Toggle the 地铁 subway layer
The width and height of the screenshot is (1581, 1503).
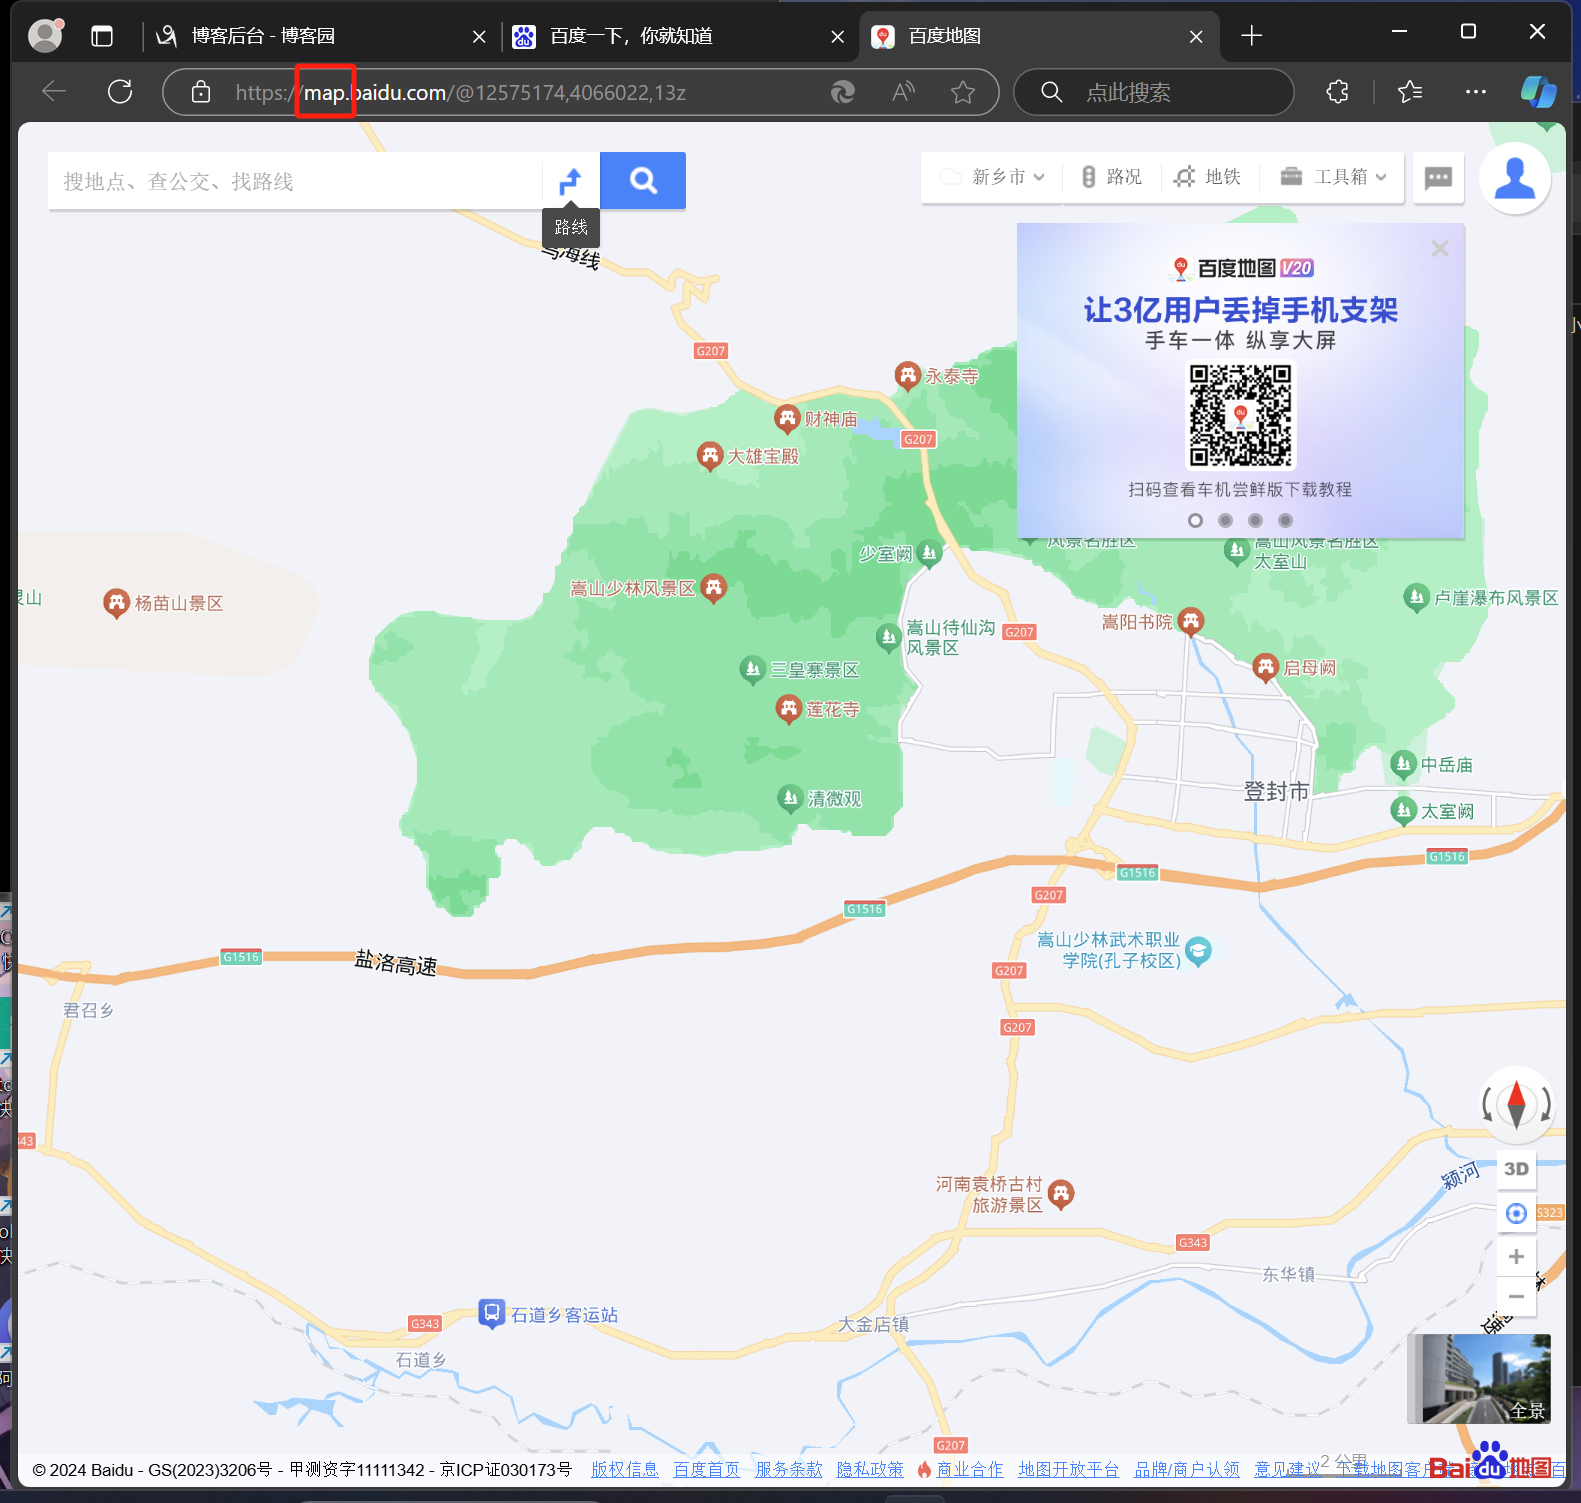pyautogui.click(x=1207, y=177)
